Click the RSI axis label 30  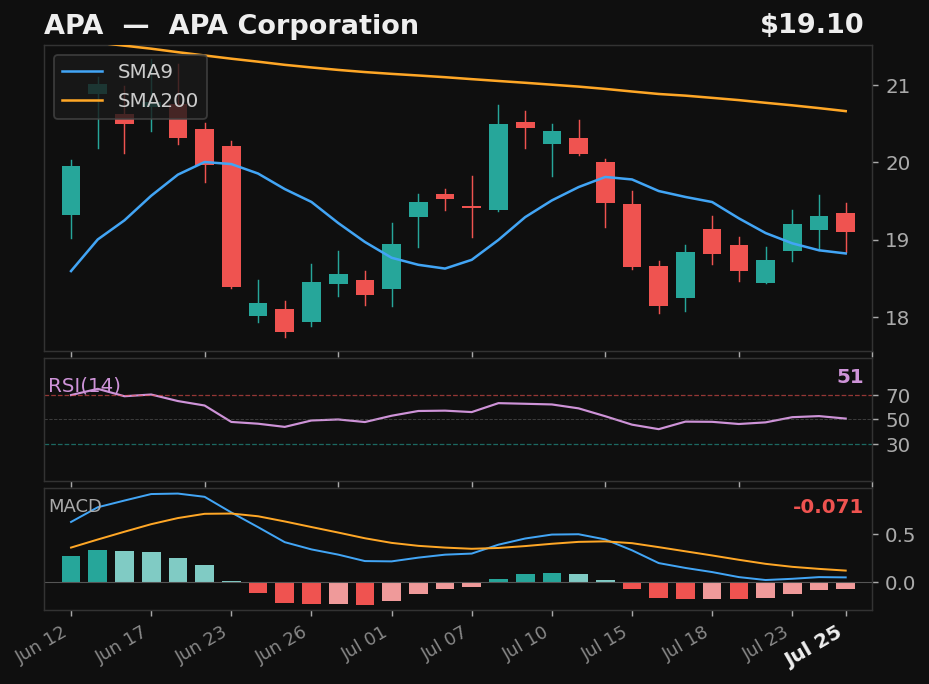pyautogui.click(x=898, y=445)
